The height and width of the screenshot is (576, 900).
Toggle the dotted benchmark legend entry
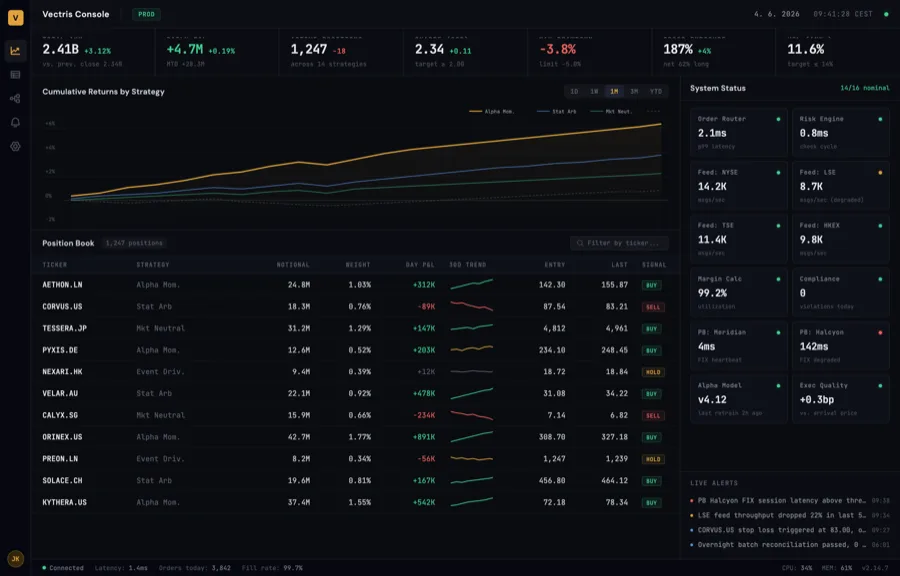point(653,112)
